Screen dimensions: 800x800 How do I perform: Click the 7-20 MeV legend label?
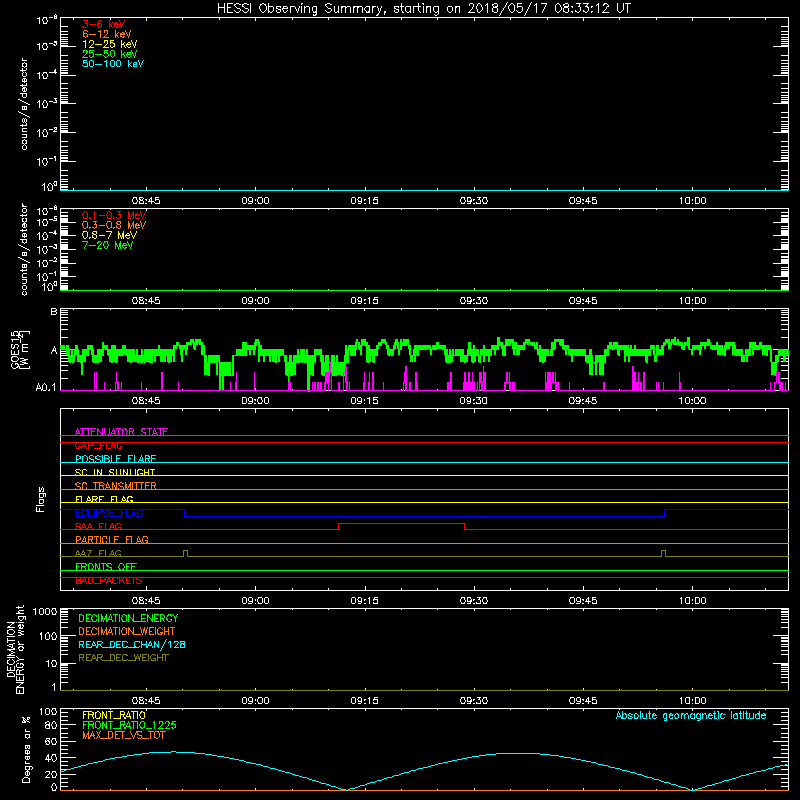108,245
